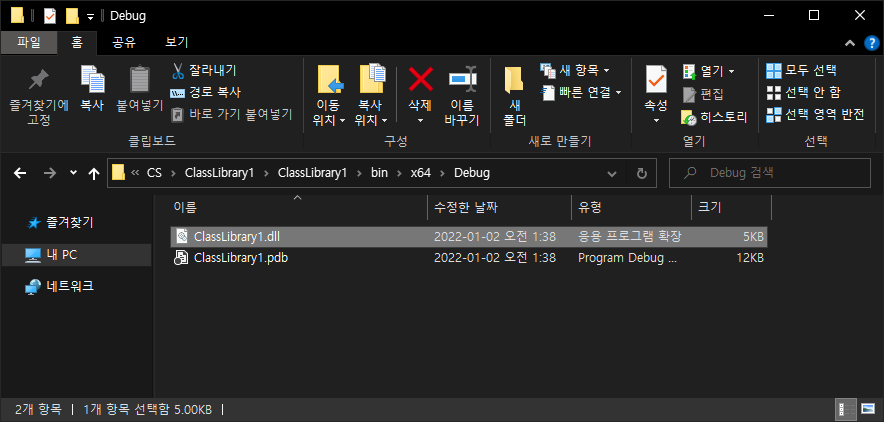This screenshot has width=884, height=422.
Task: Click Program Debug type cell of pdb file
Action: pos(627,258)
